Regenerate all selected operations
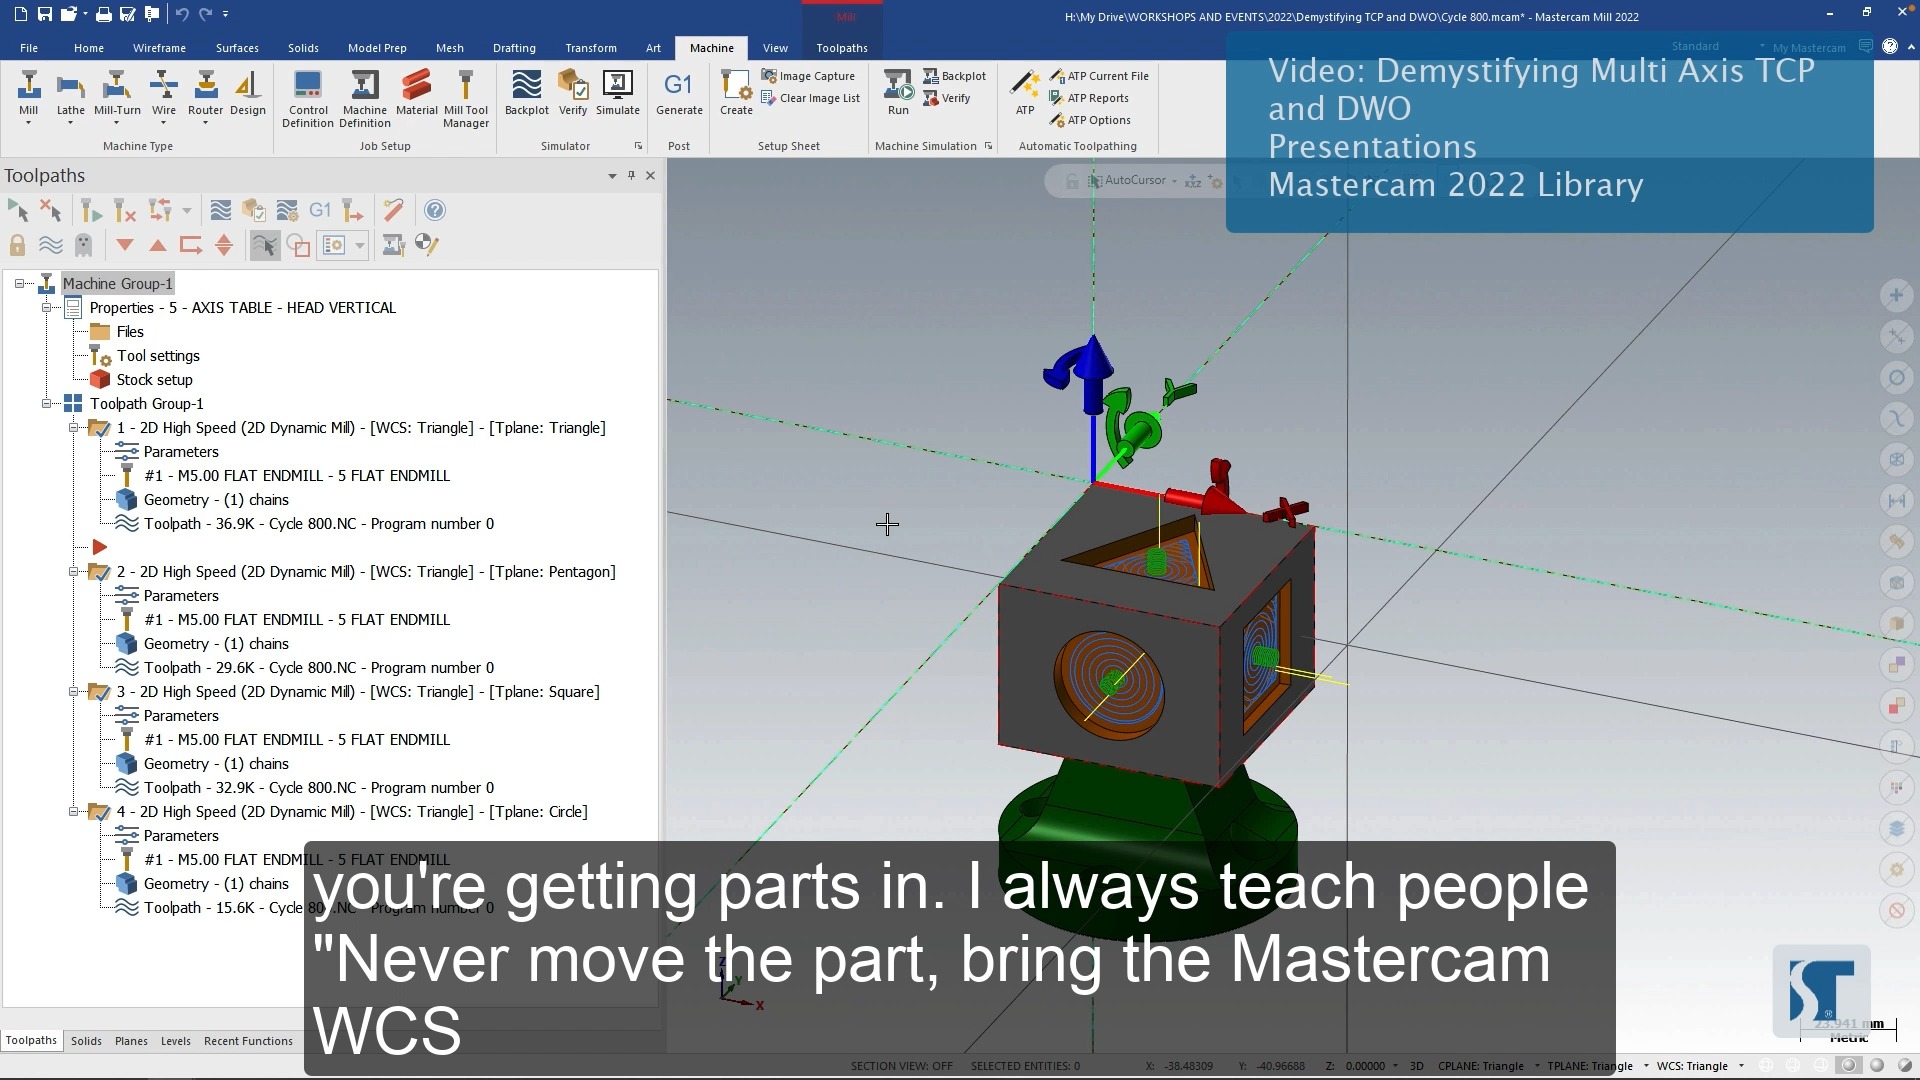This screenshot has width=1920, height=1080. [91, 210]
